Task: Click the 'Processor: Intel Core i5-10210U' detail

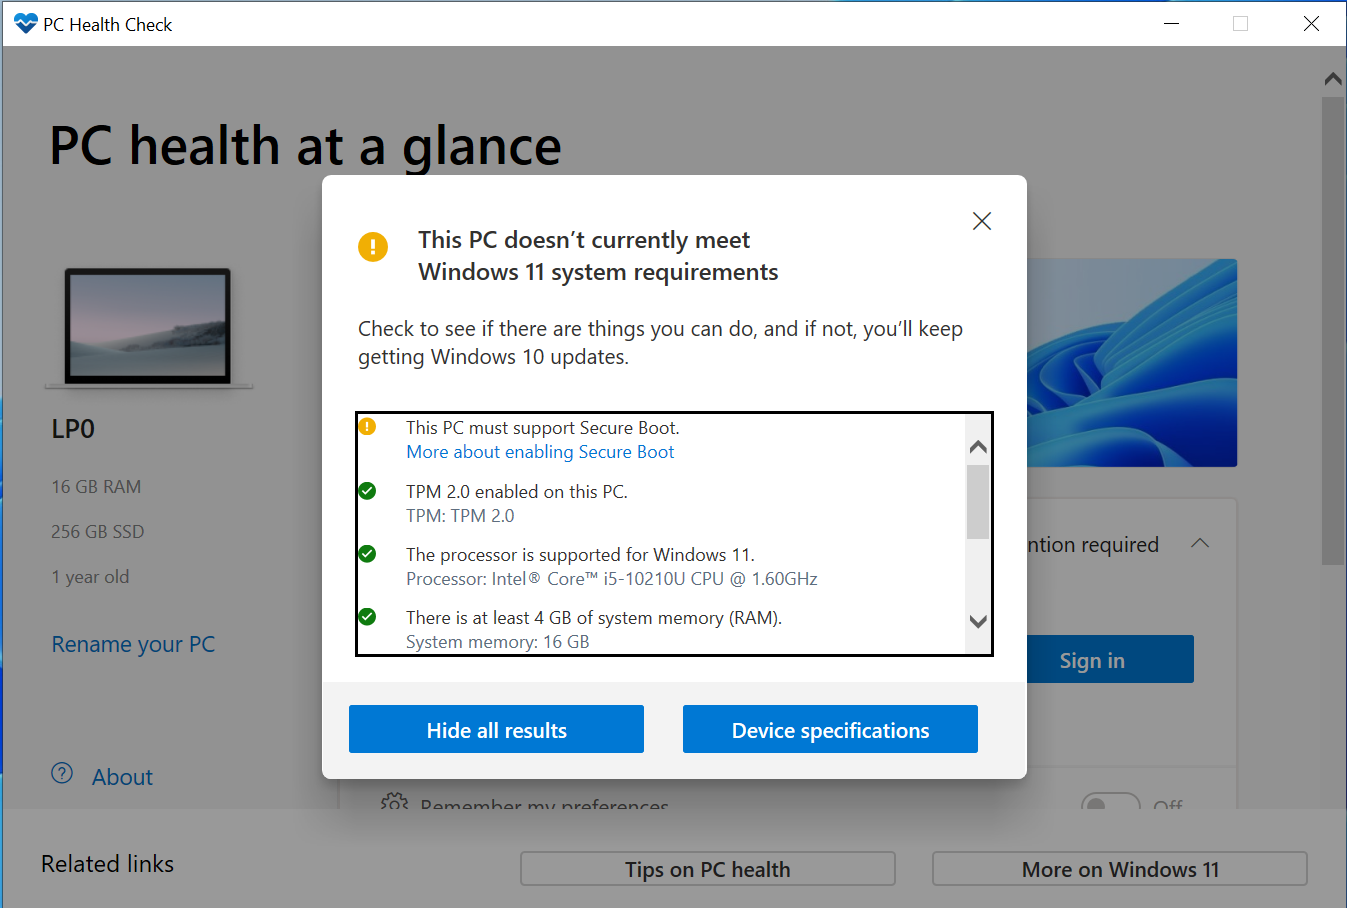Action: [x=612, y=579]
